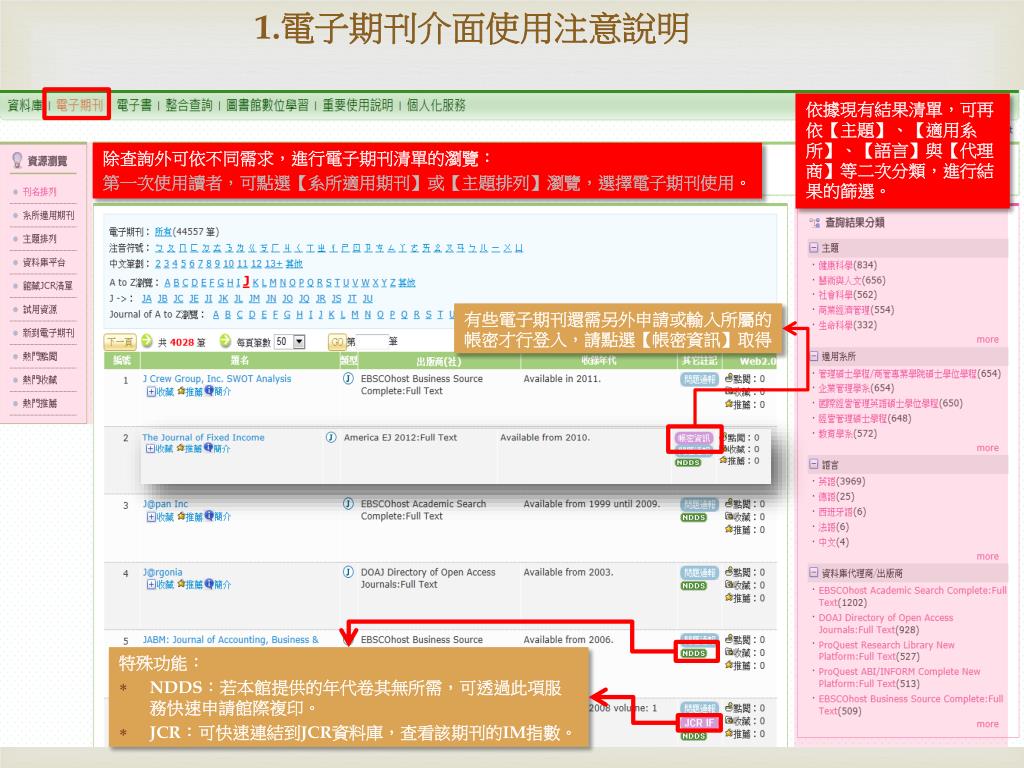This screenshot has width=1024, height=768.
Task: Click the 推薦 star under J Crew Group
Action: 181,392
